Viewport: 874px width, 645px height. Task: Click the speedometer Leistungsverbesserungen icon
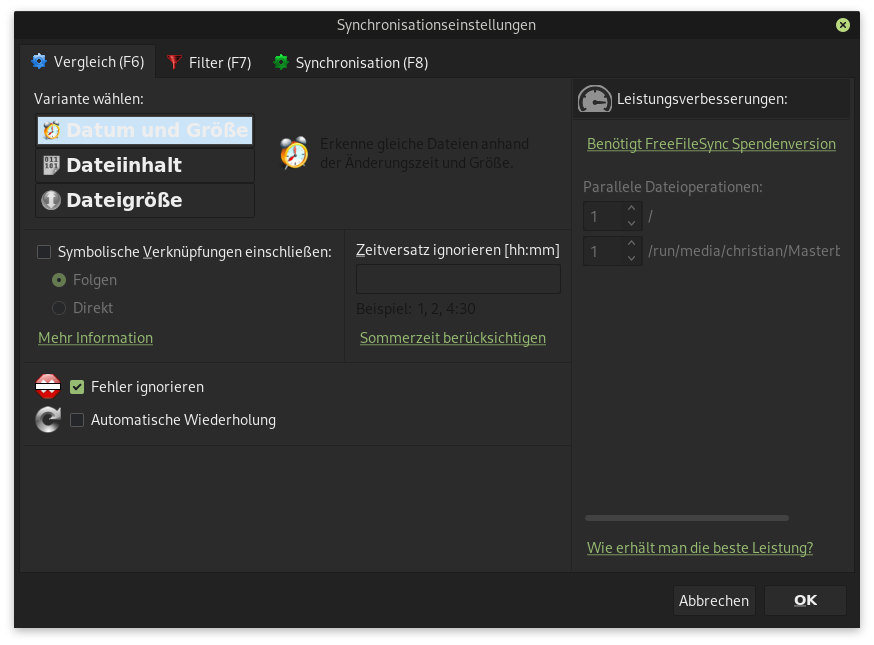point(595,99)
